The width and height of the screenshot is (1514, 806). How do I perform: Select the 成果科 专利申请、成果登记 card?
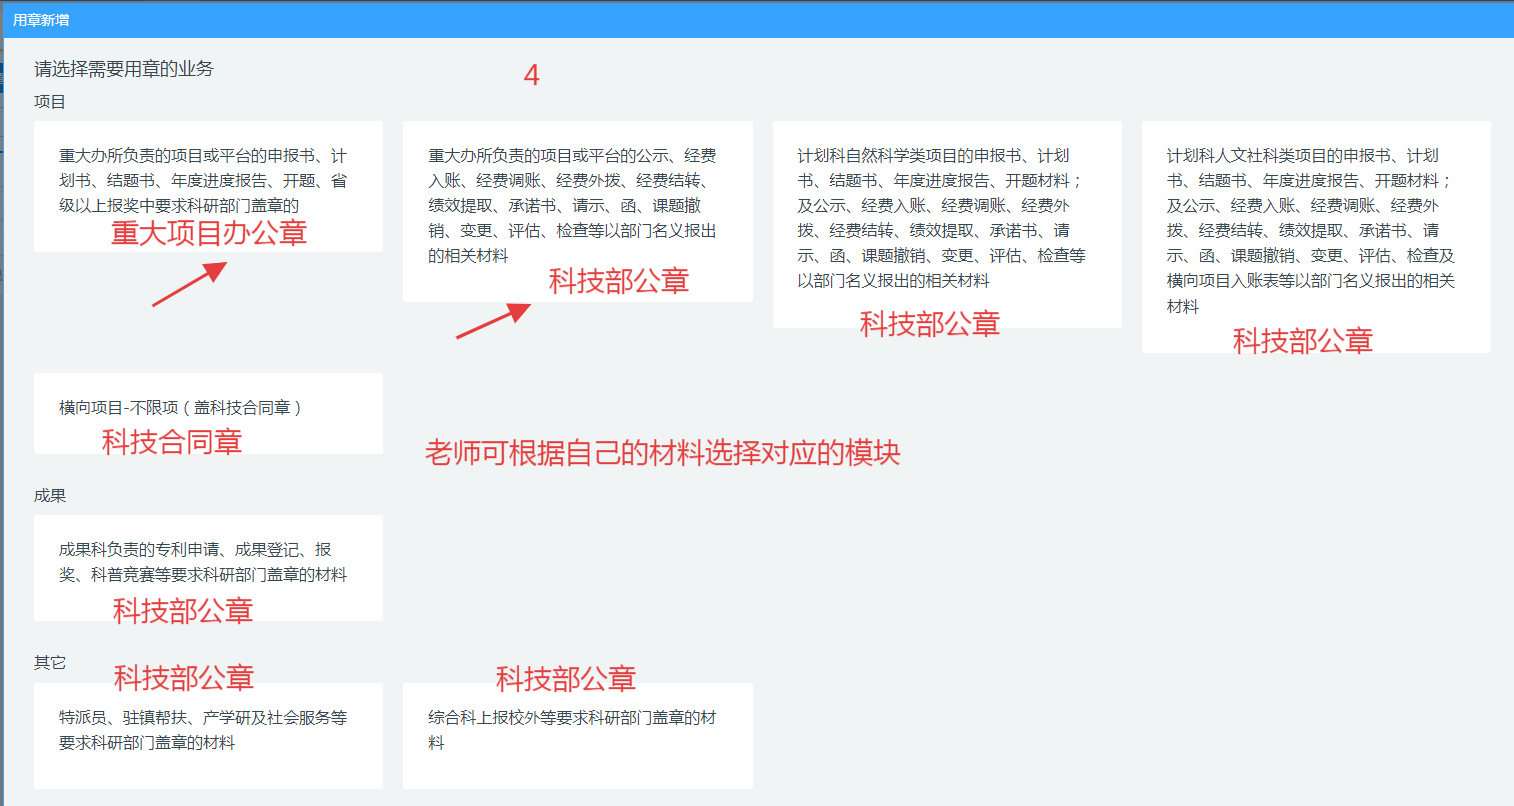click(x=207, y=562)
